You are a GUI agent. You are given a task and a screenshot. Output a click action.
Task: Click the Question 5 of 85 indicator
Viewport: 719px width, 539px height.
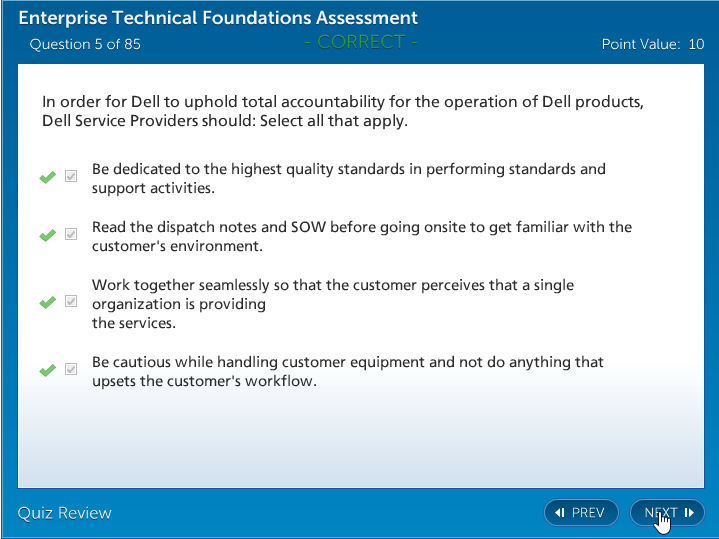[x=85, y=44]
